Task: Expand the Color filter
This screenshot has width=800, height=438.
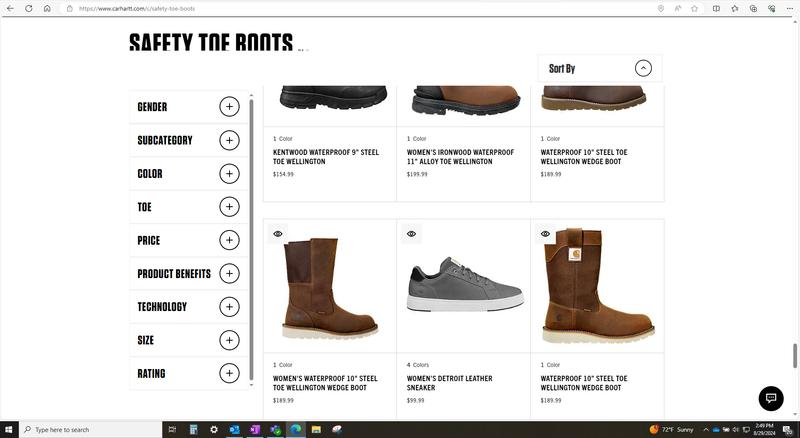Action: point(229,174)
